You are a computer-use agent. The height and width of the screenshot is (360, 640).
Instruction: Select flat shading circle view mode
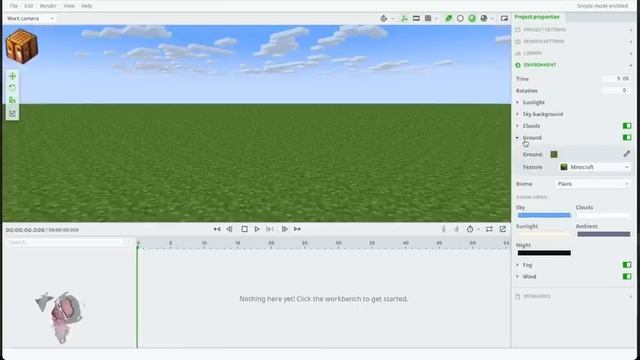[x=460, y=18]
